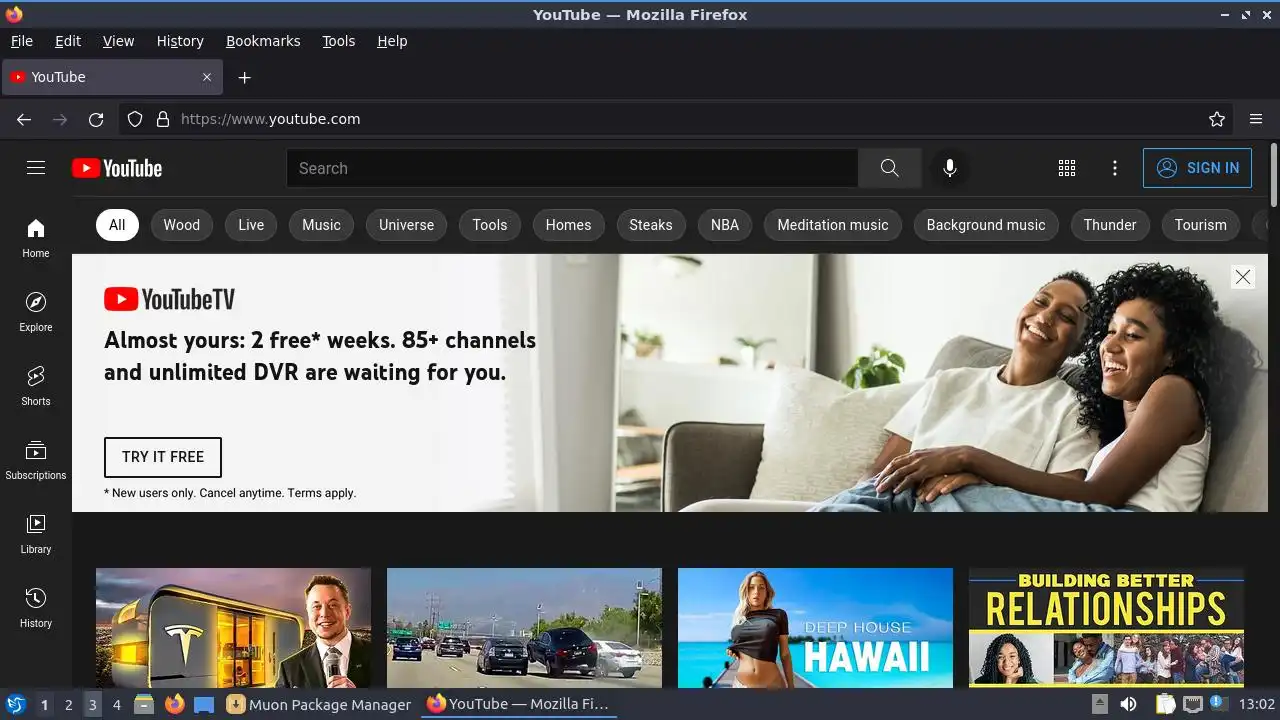
Task: Click the SIGN IN button
Action: click(1197, 168)
